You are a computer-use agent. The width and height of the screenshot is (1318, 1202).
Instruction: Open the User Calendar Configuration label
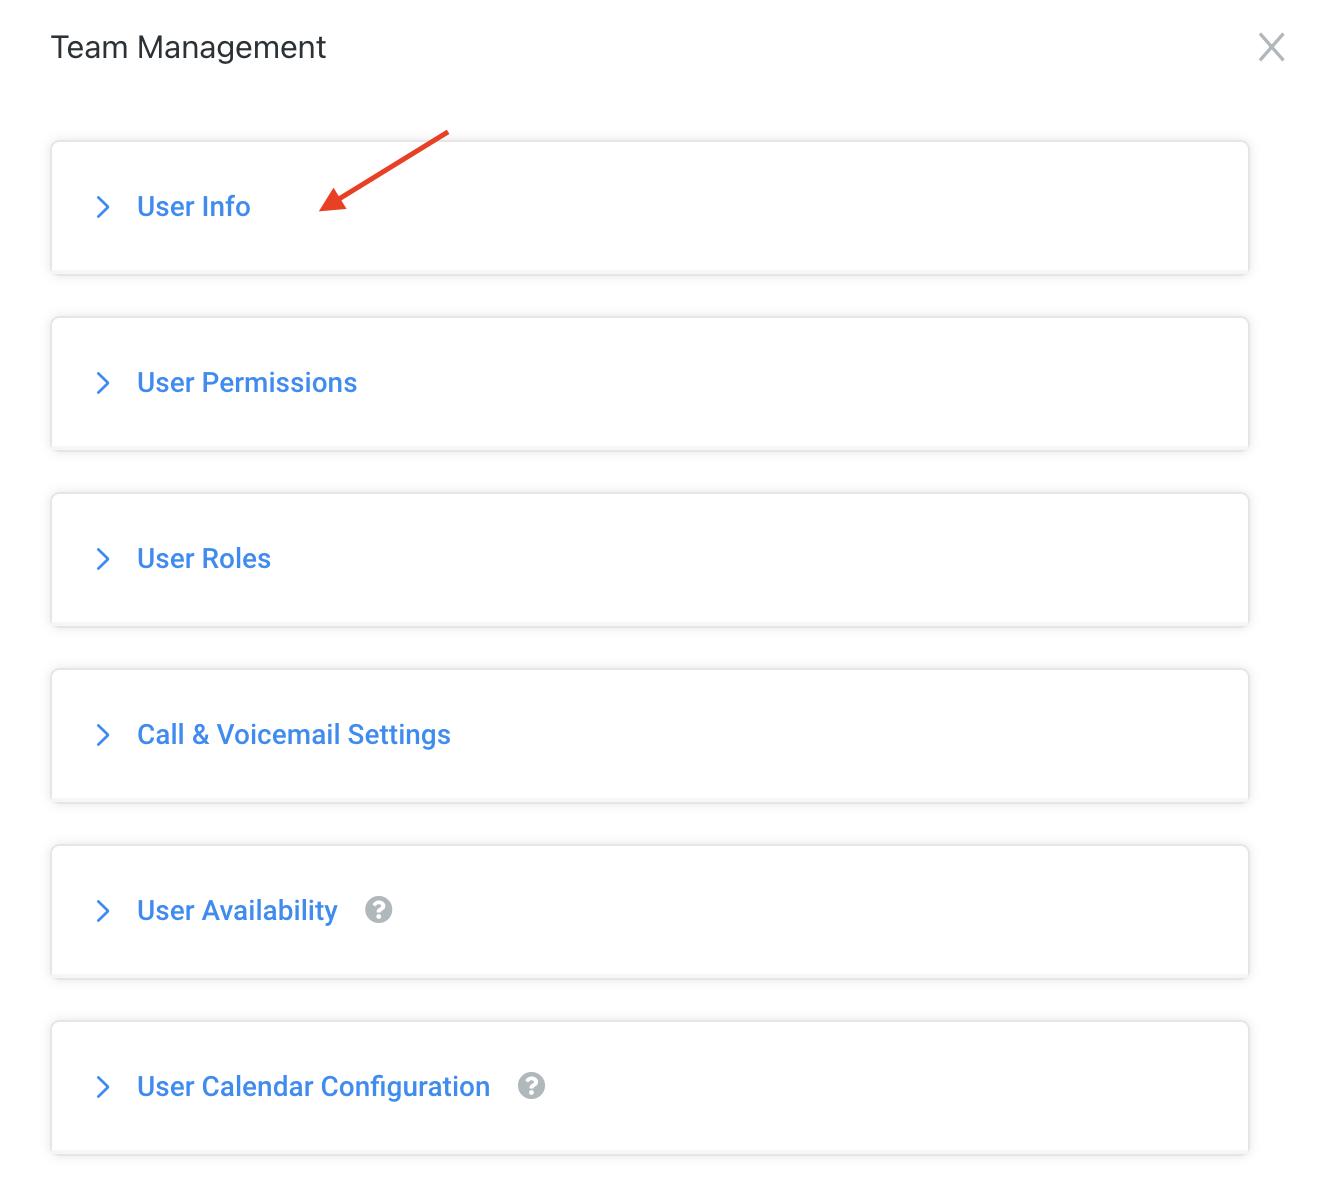click(314, 1087)
